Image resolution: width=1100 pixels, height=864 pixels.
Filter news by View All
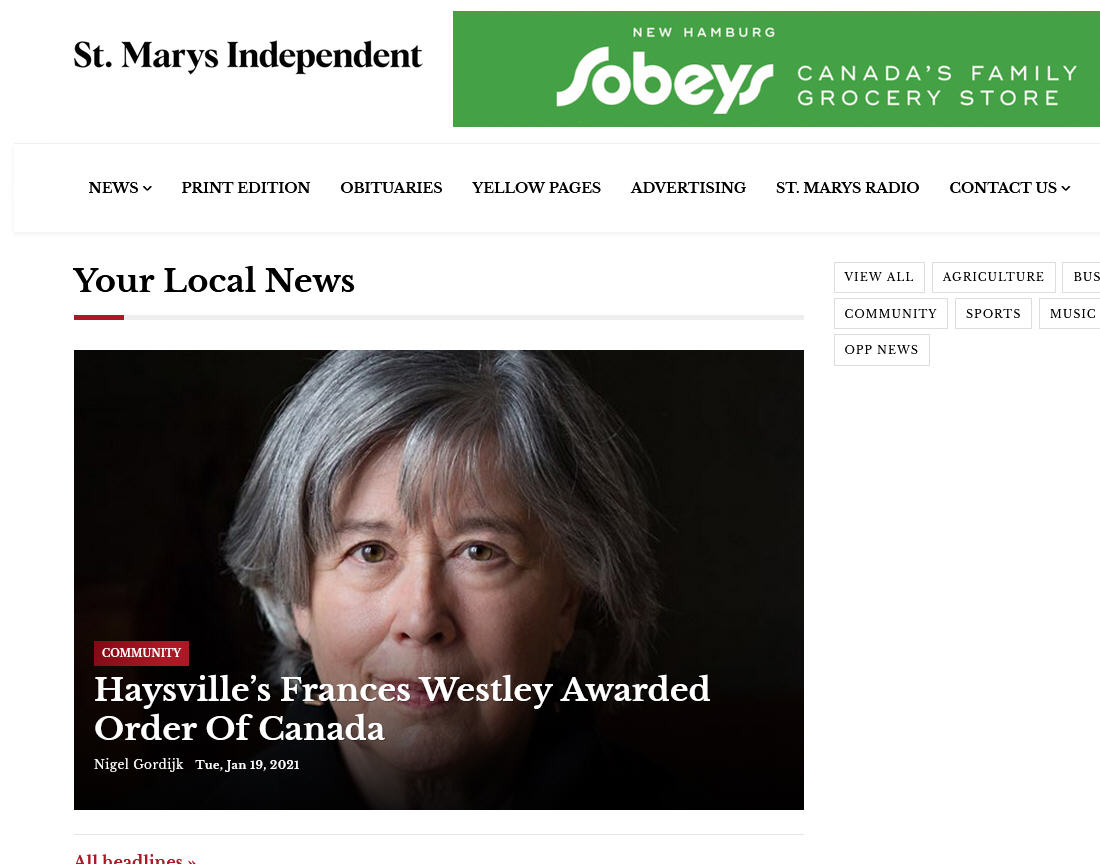tap(879, 277)
